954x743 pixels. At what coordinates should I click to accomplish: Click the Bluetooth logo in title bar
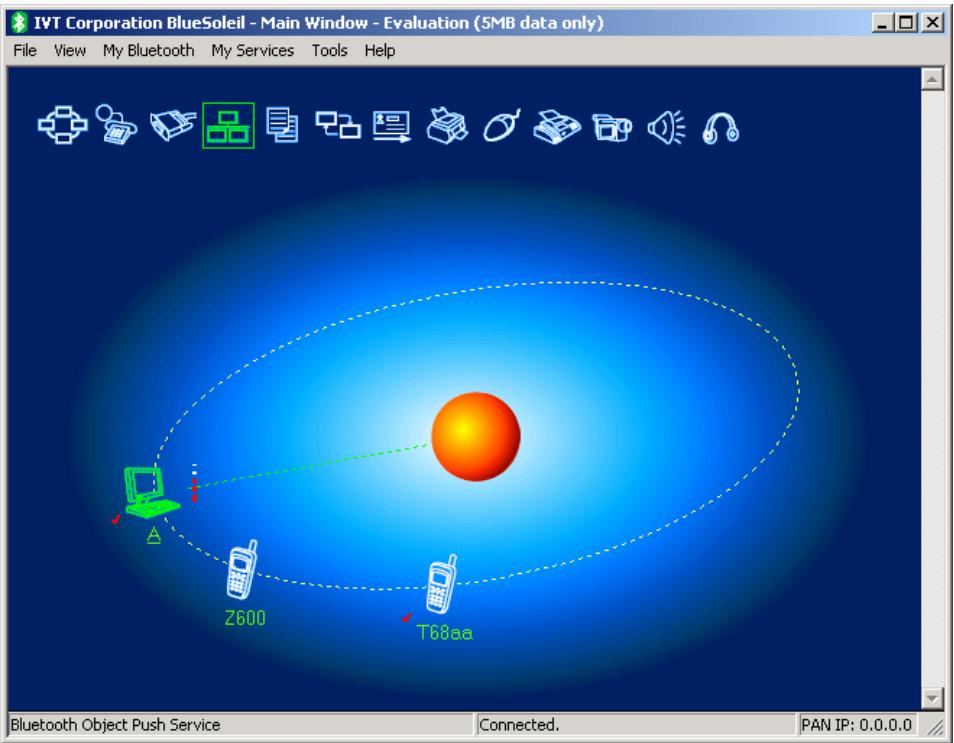(19, 23)
